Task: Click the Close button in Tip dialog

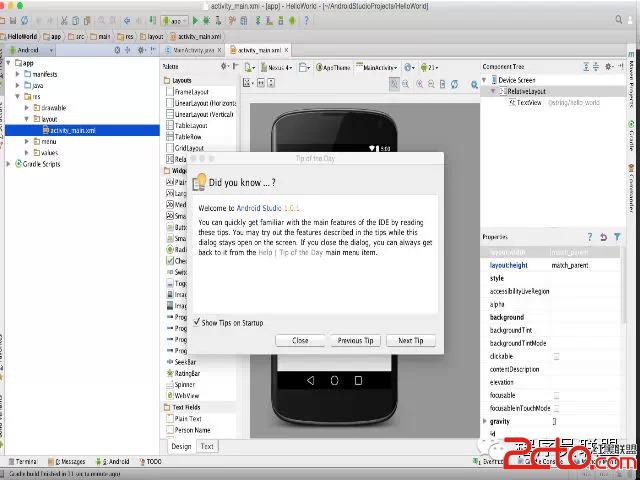Action: [300, 340]
